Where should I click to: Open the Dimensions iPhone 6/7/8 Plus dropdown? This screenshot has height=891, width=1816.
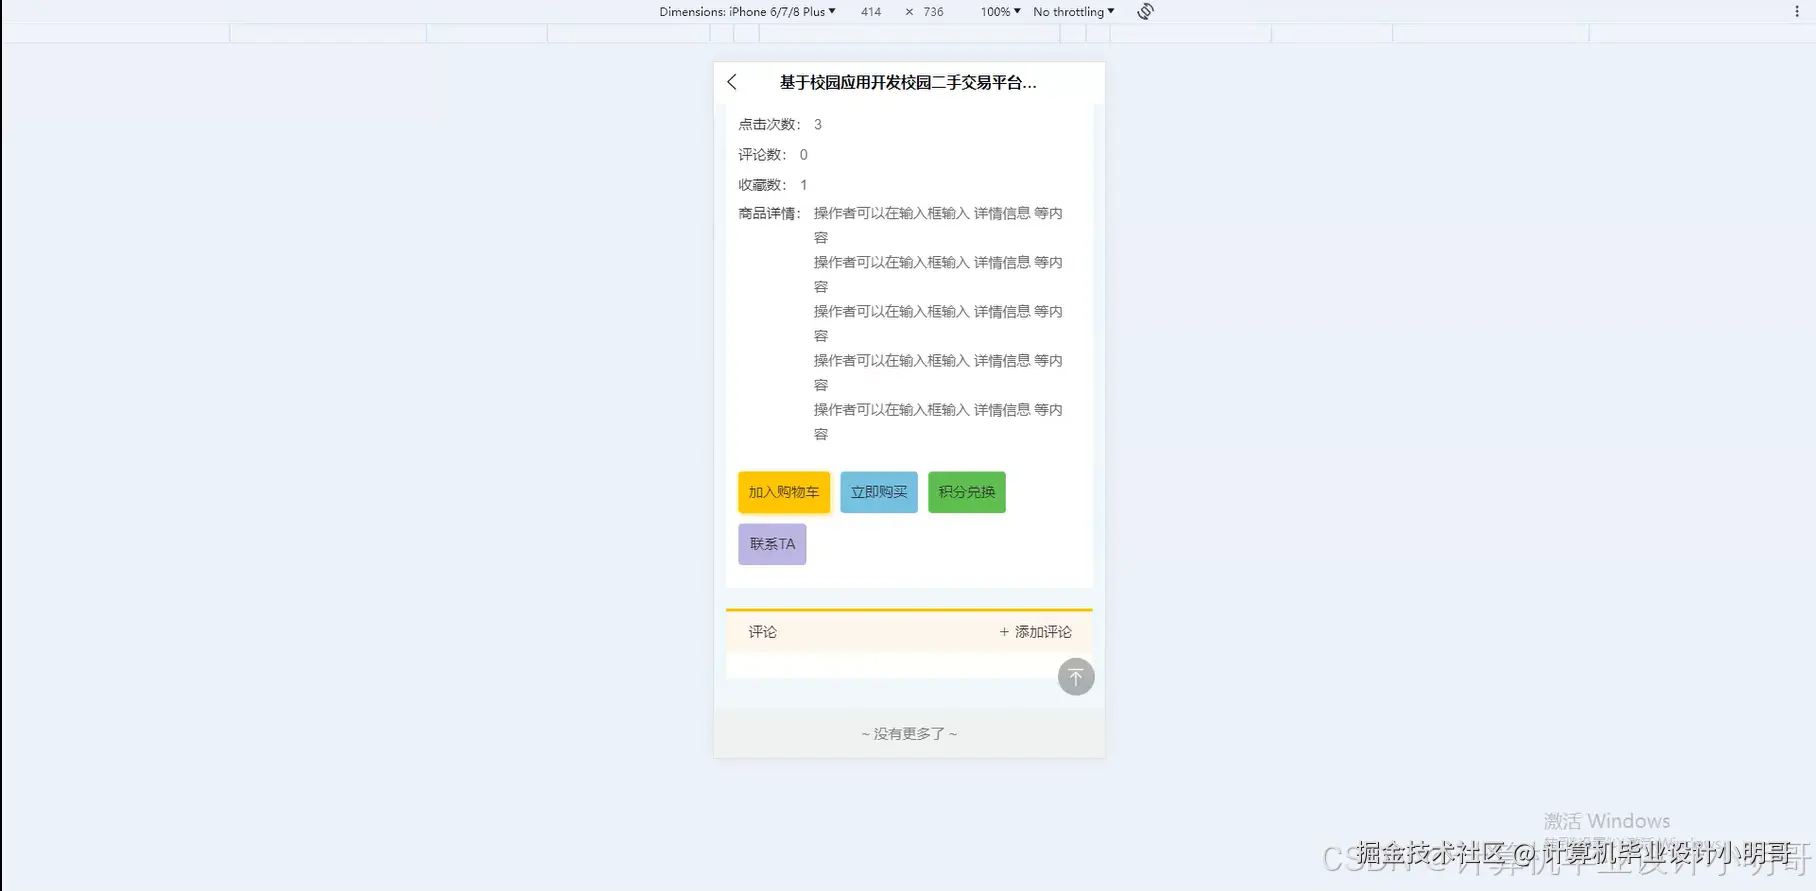coord(747,12)
